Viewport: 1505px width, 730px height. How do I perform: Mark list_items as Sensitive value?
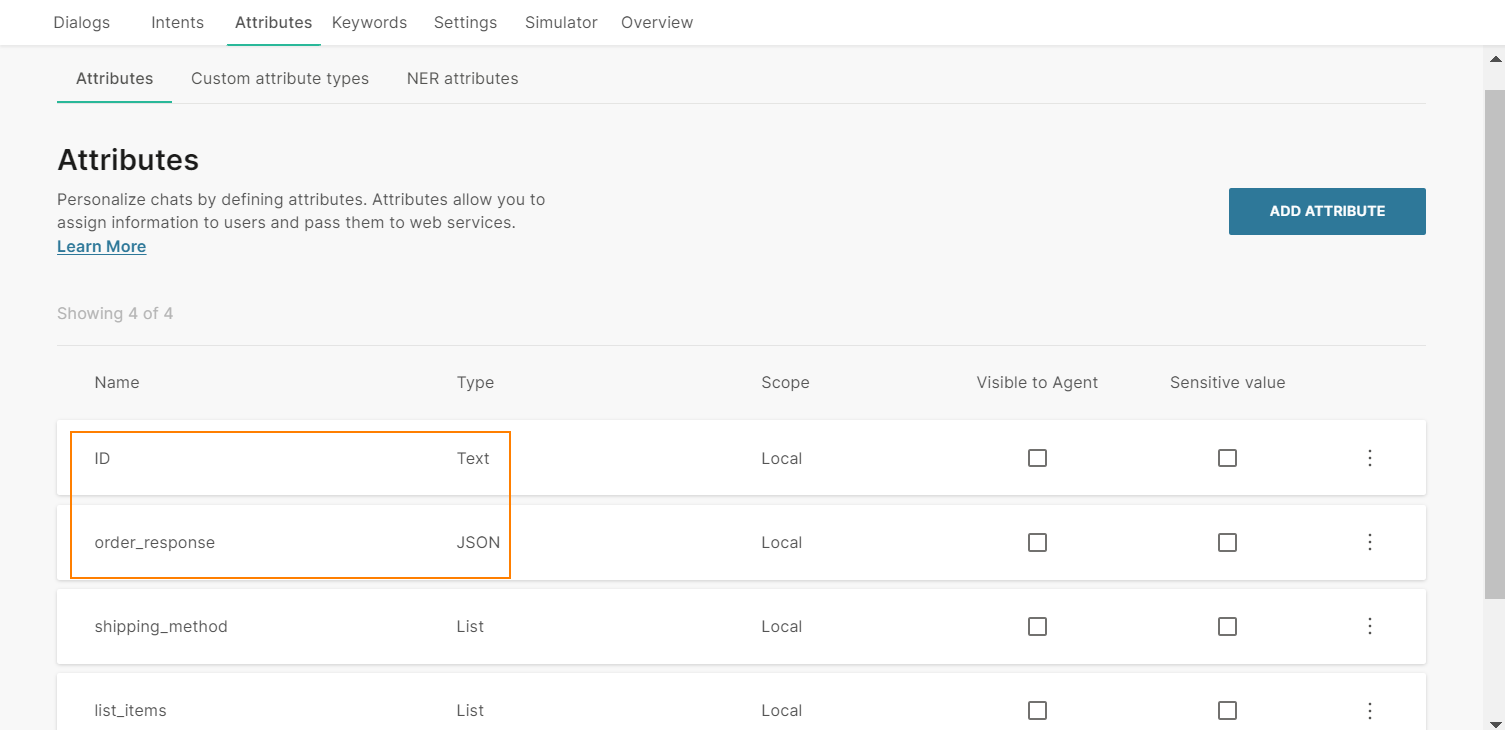(x=1227, y=710)
